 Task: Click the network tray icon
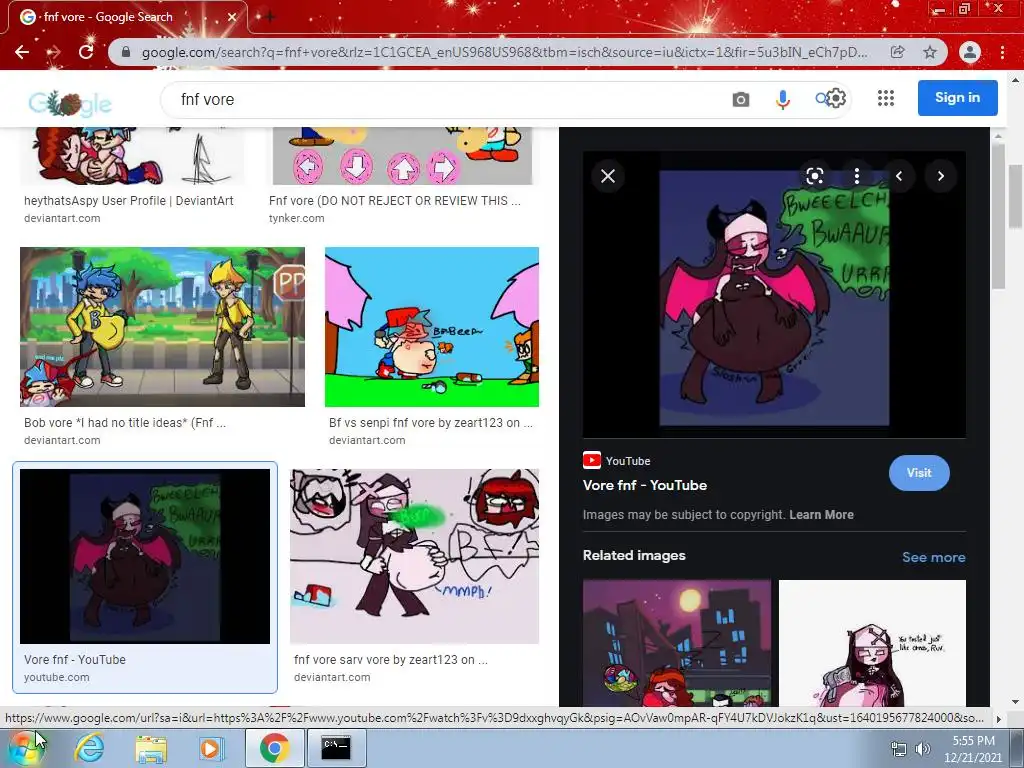point(899,749)
